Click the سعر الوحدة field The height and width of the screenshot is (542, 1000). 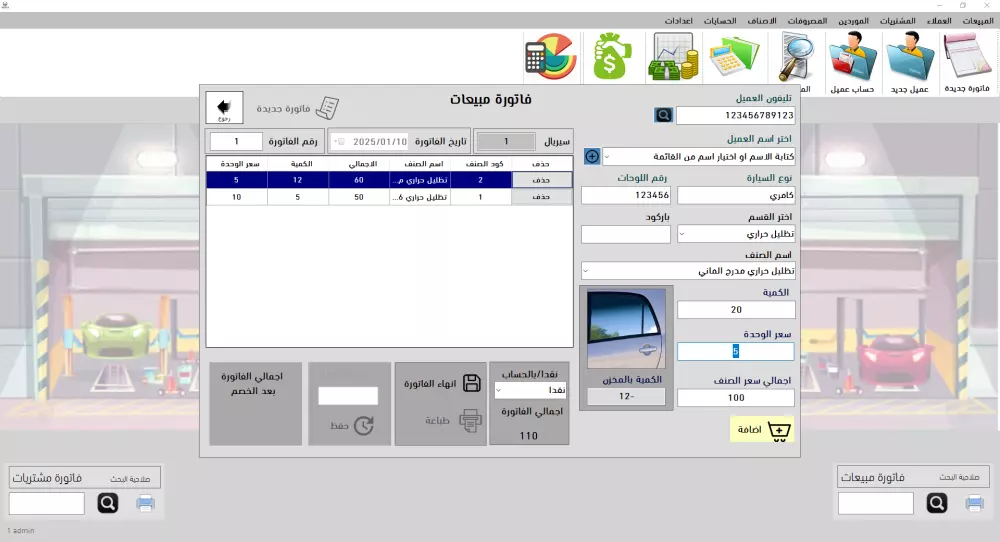coord(735,351)
